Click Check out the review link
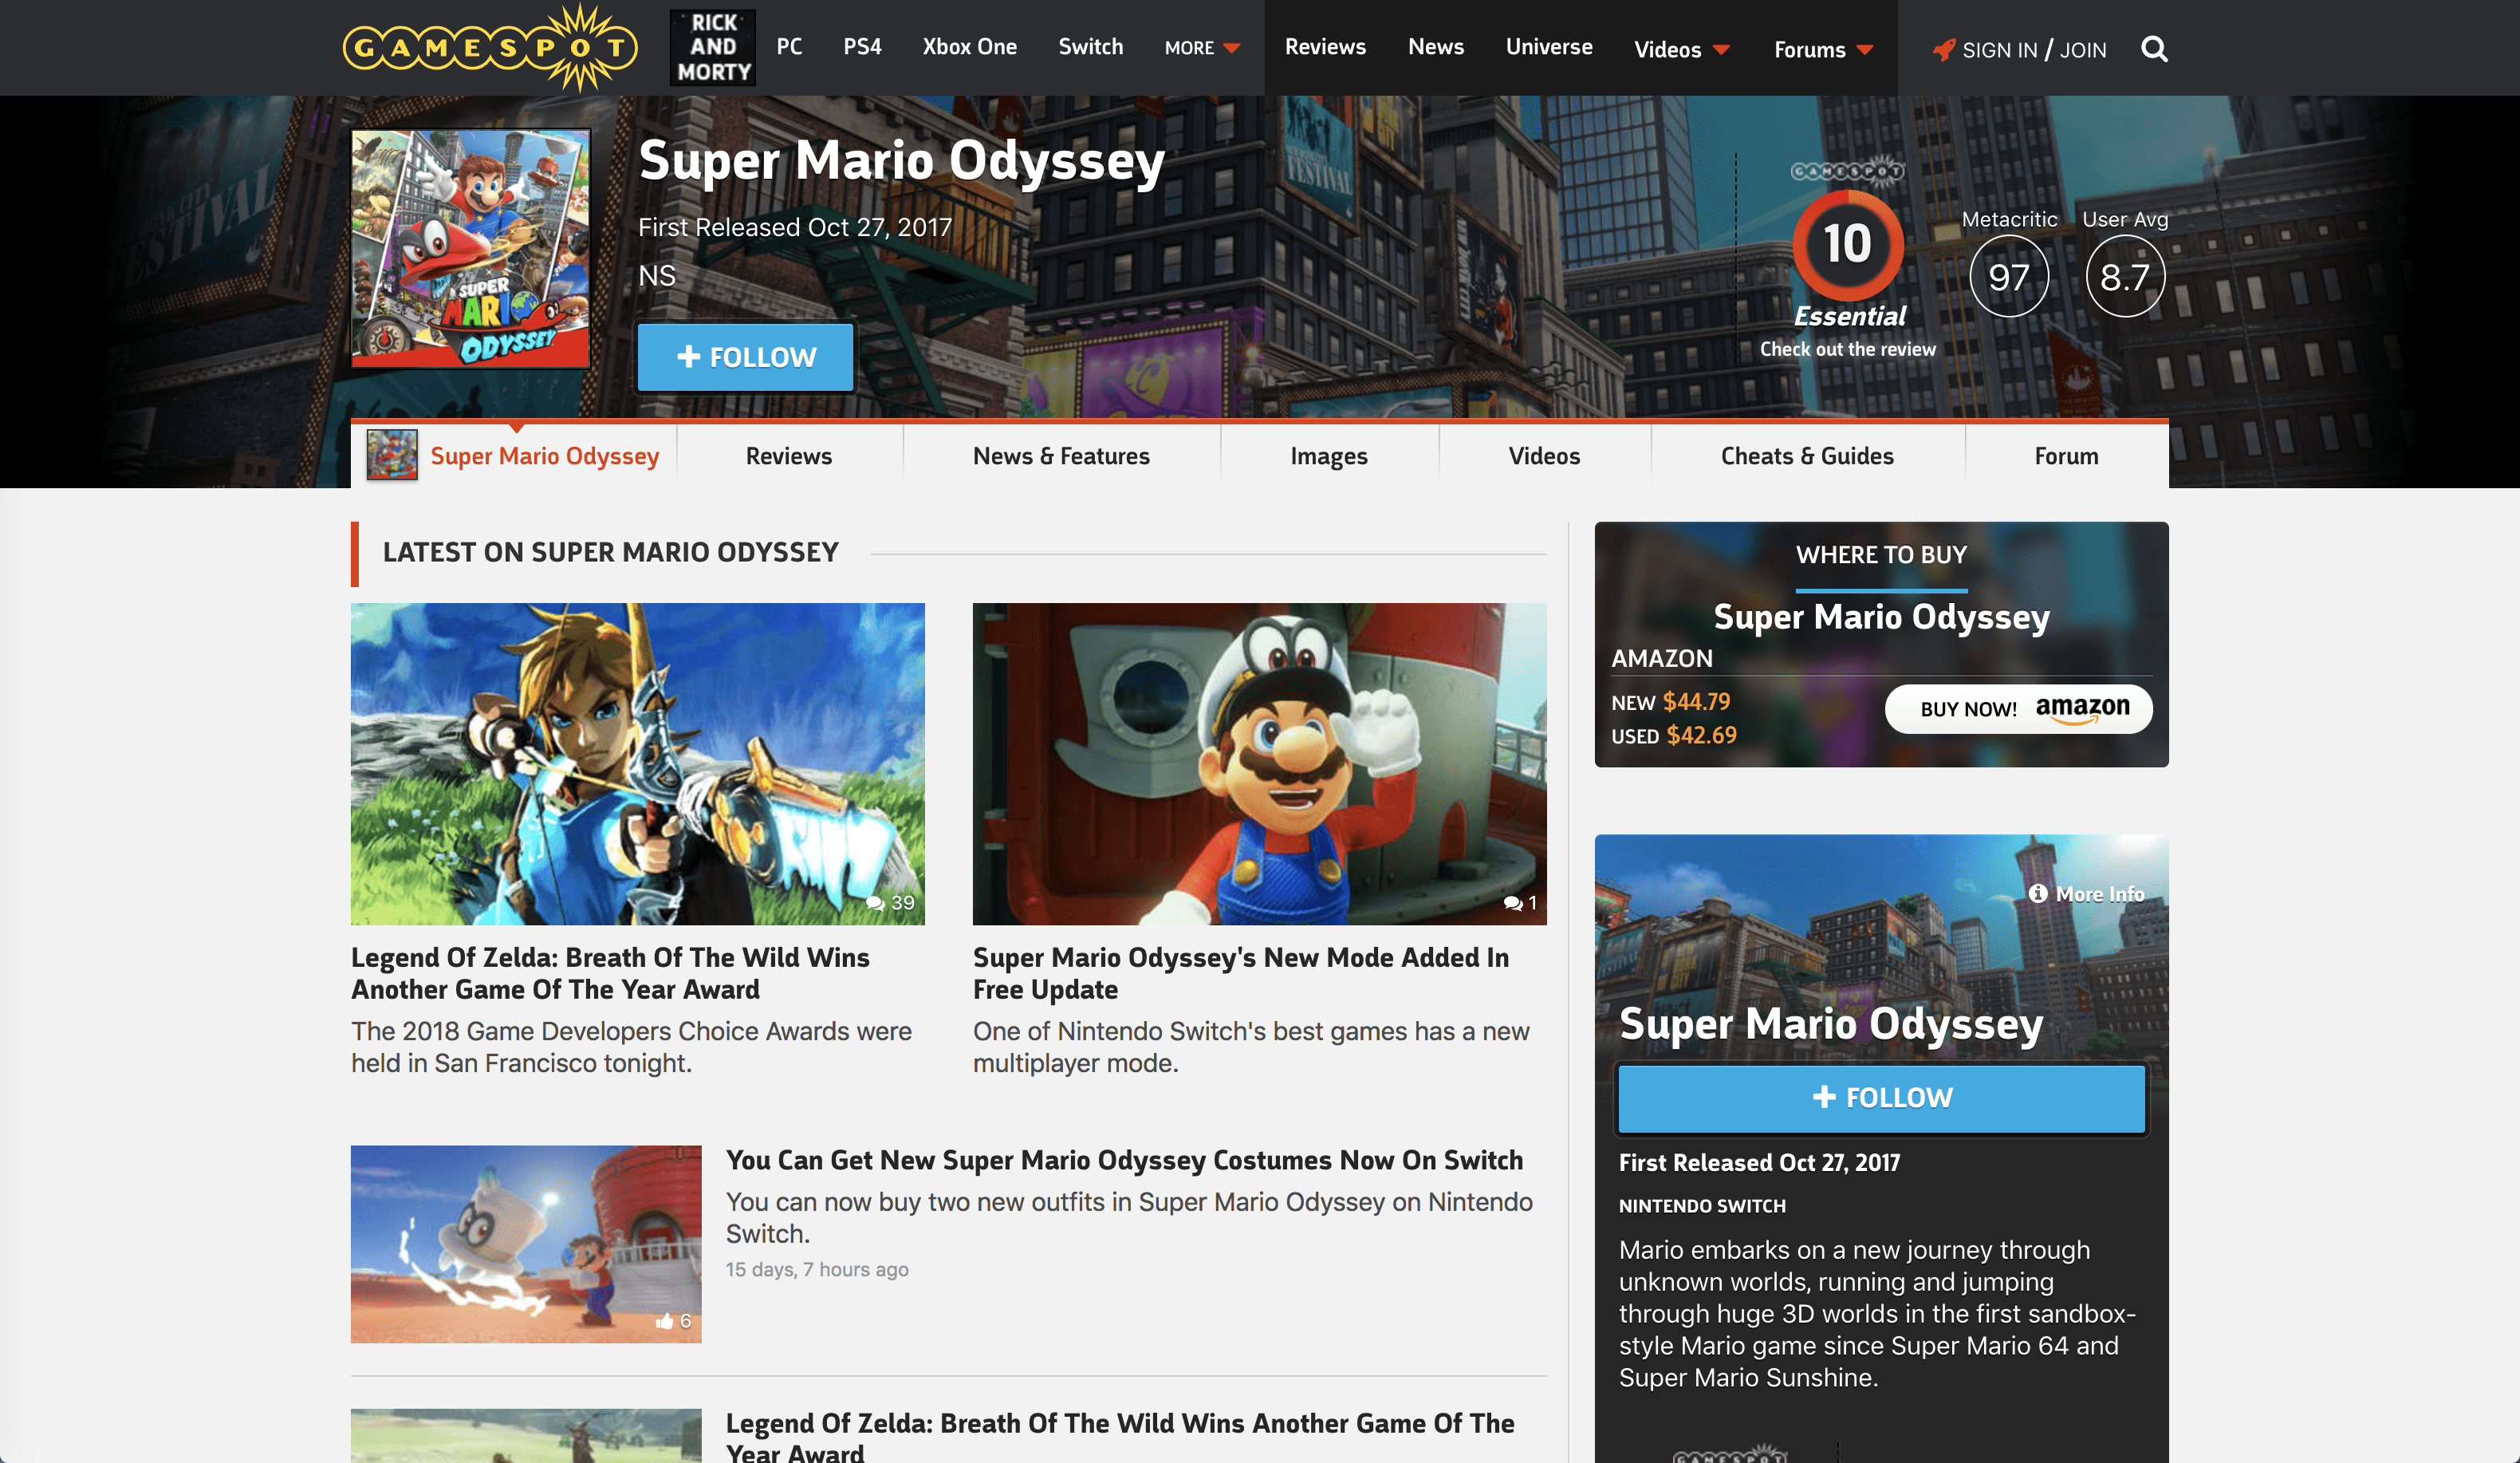This screenshot has height=1463, width=2520. pos(1847,349)
